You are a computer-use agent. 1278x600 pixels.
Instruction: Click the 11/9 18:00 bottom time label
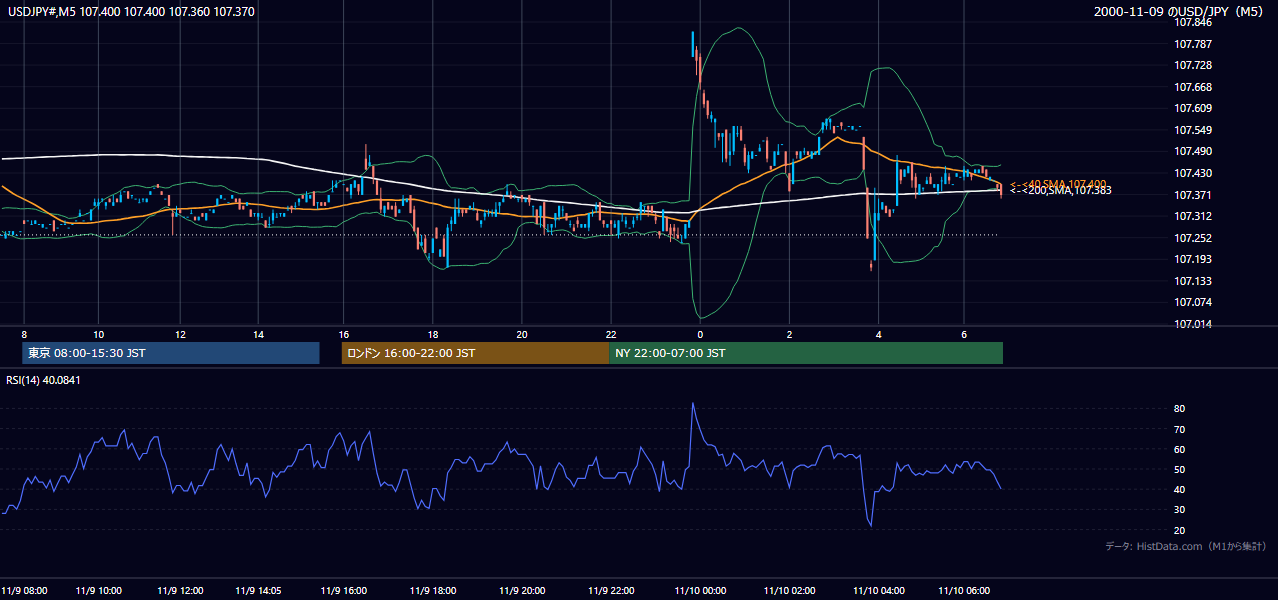click(x=433, y=591)
